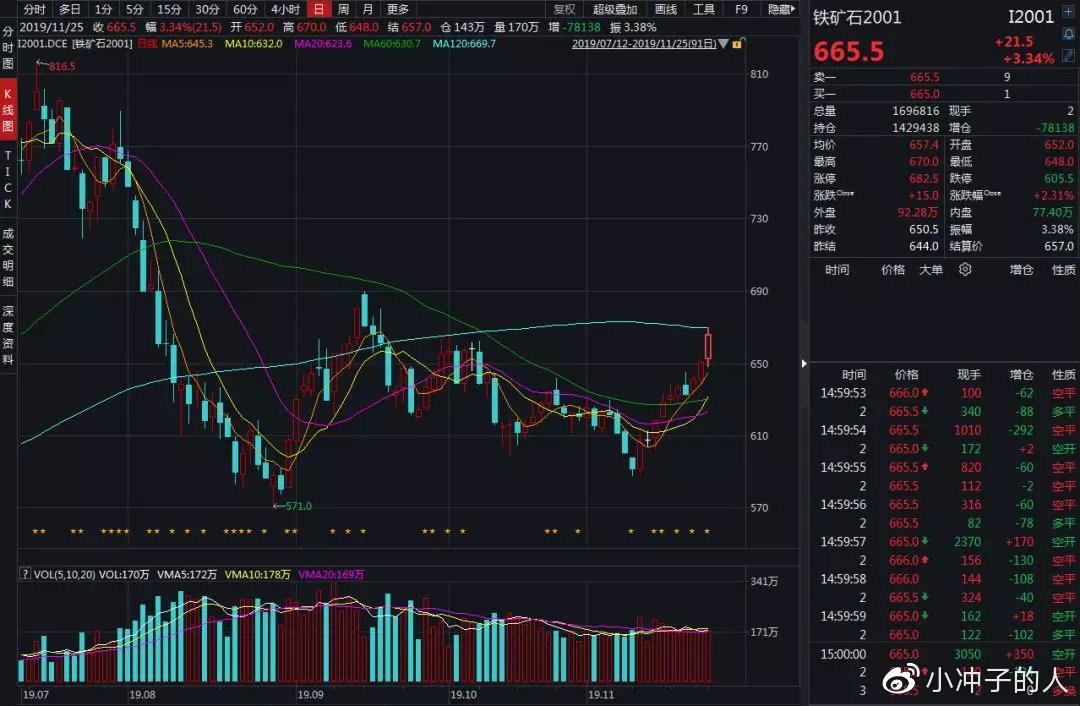Viewport: 1080px width, 706px height.
Task: Collapse right panel with side arrow
Action: (803, 364)
